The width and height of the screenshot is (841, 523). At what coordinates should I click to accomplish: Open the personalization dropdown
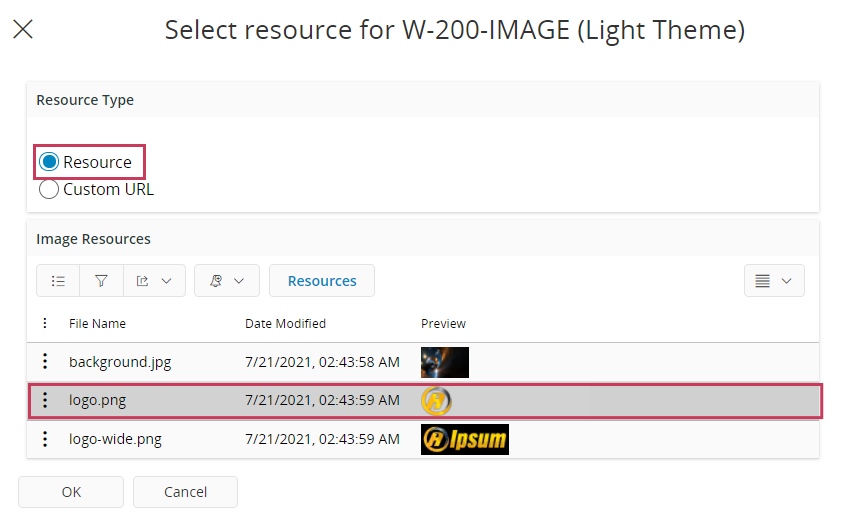click(x=227, y=281)
